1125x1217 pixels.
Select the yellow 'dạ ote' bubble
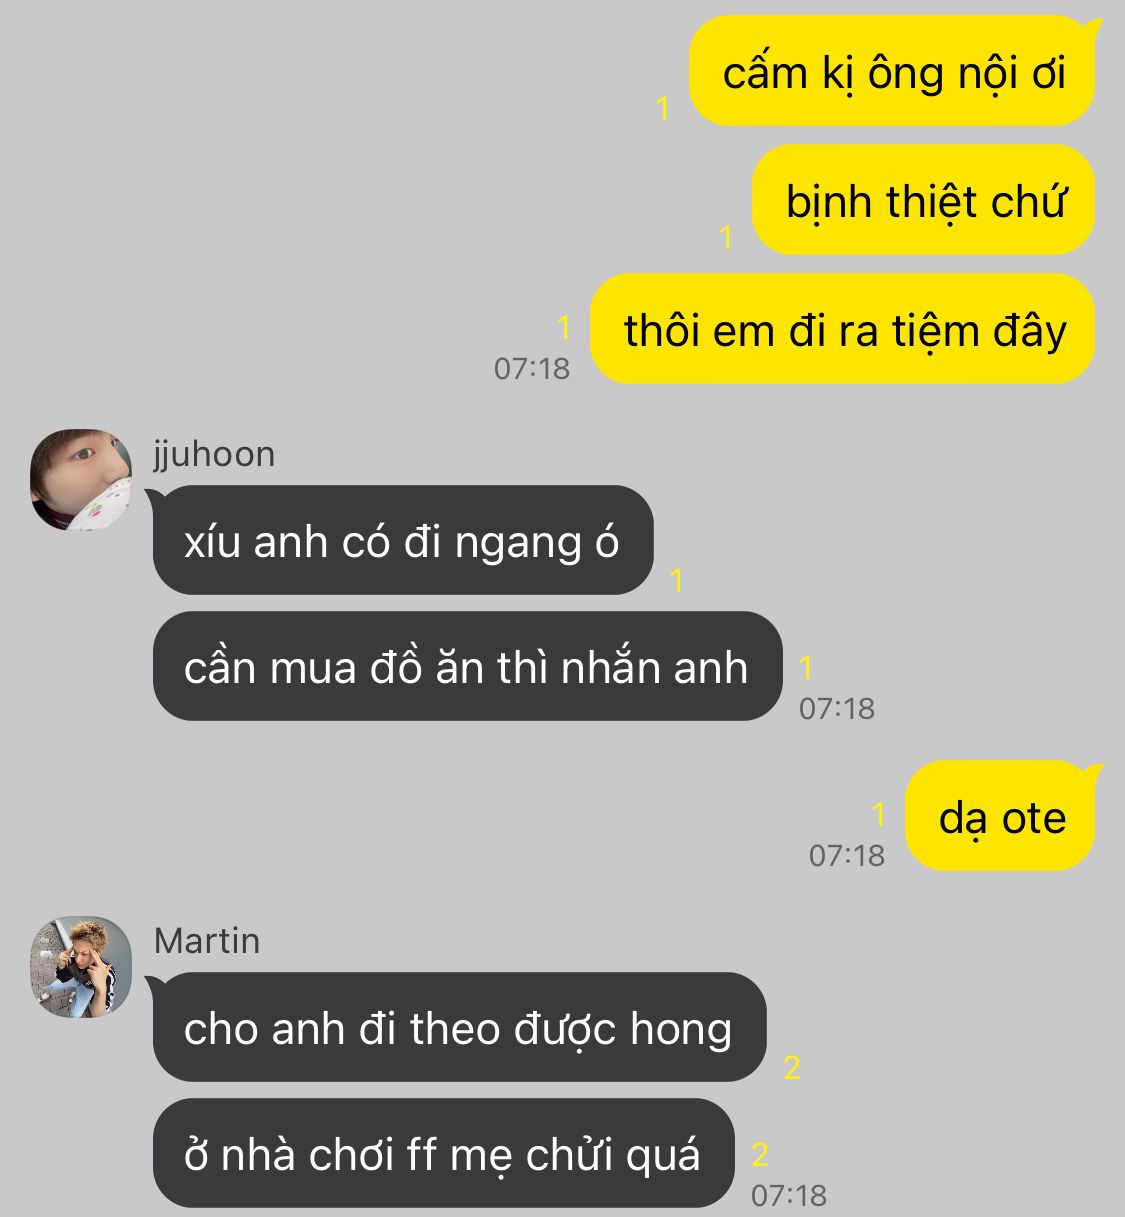tap(1000, 816)
